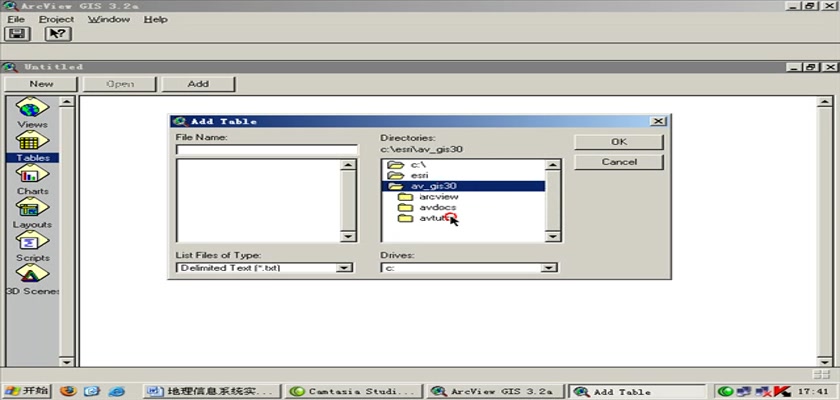Confirm with OK in Add Table dialog
The image size is (840, 400).
(619, 142)
